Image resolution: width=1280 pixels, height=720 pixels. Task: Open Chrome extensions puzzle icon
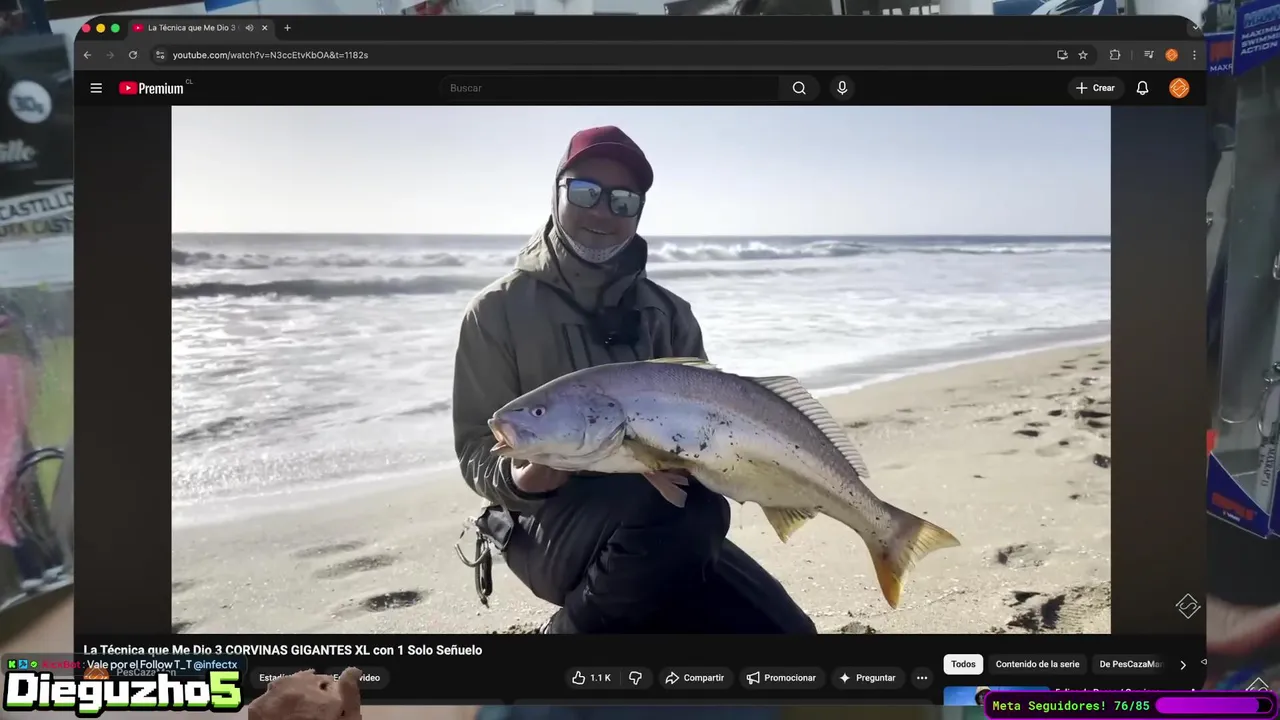[x=1115, y=55]
